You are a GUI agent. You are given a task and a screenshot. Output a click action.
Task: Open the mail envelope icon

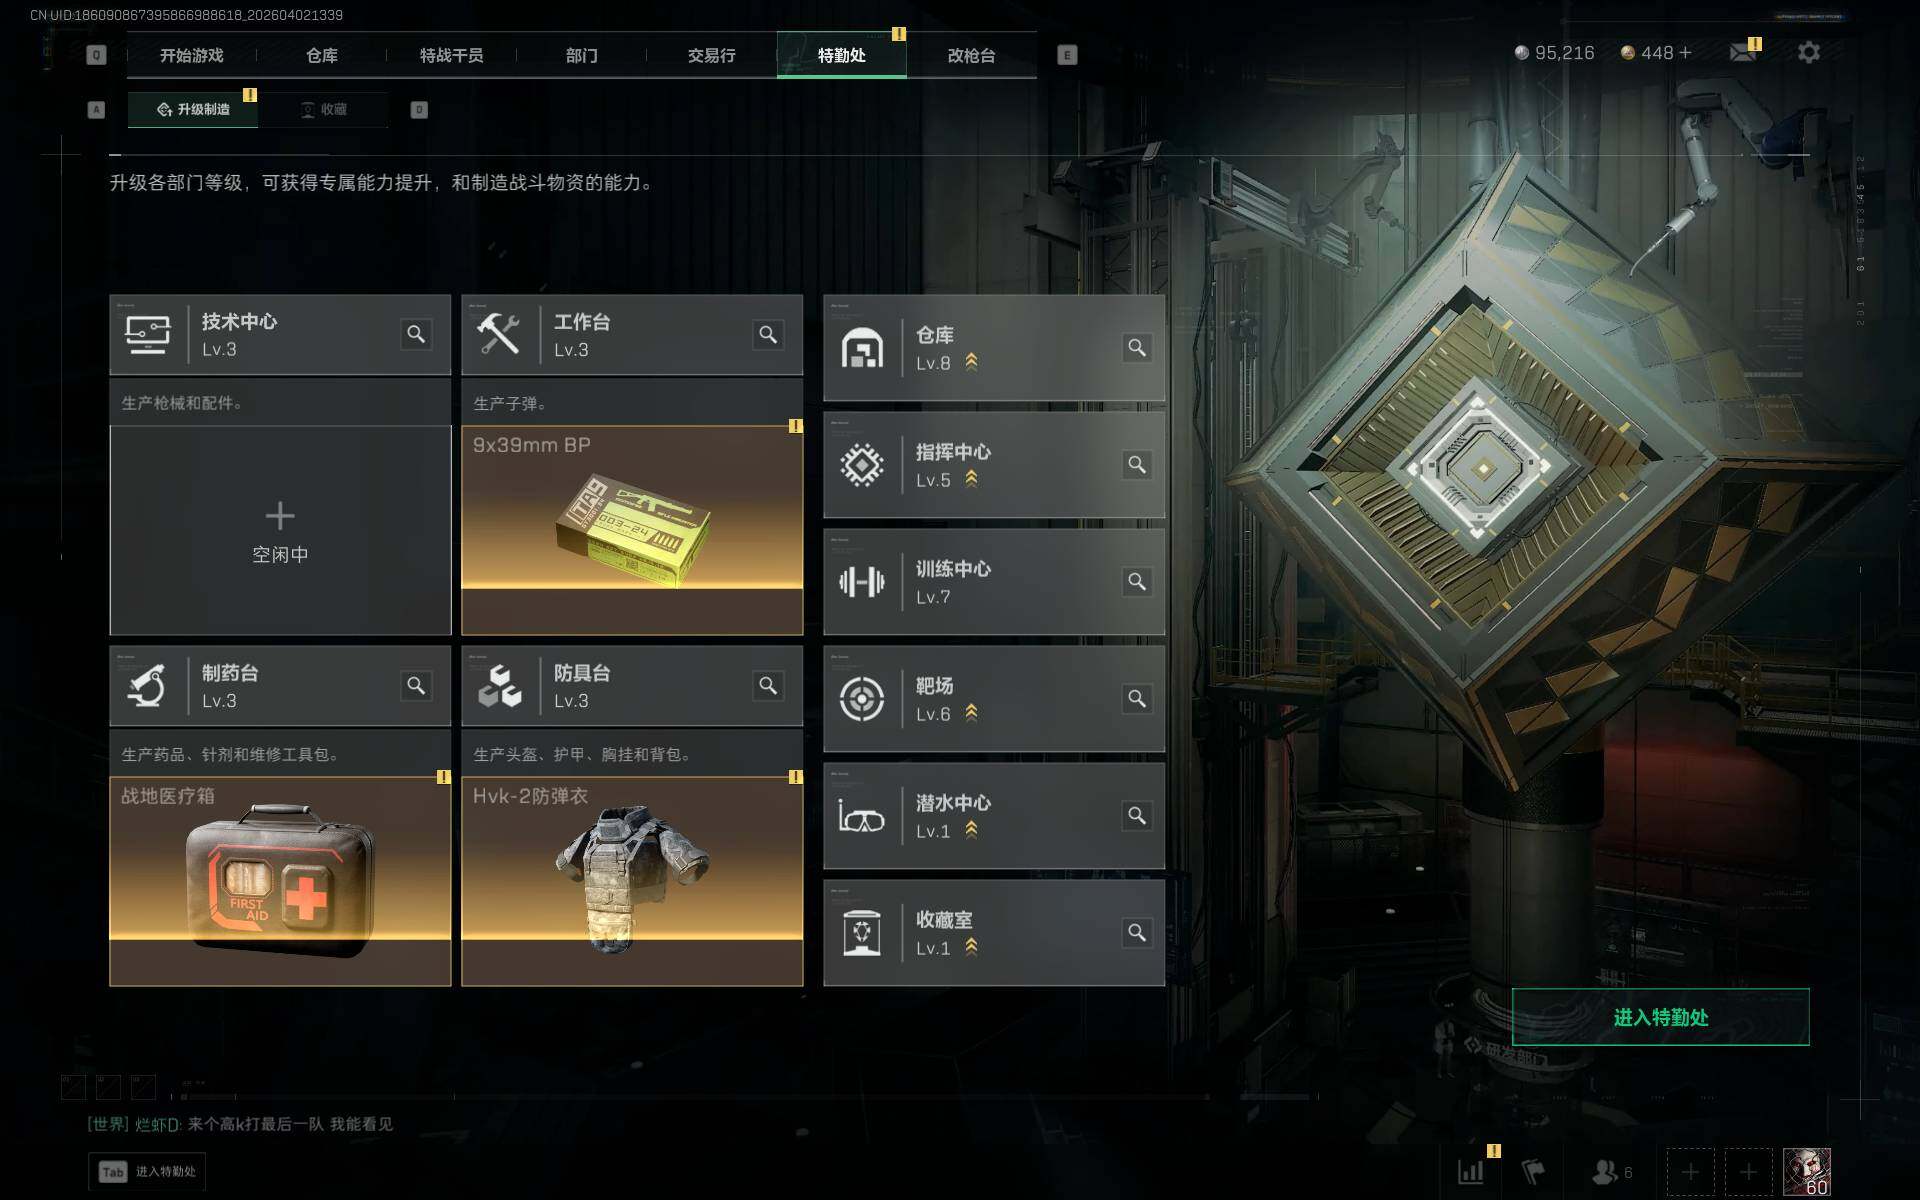[x=1743, y=52]
